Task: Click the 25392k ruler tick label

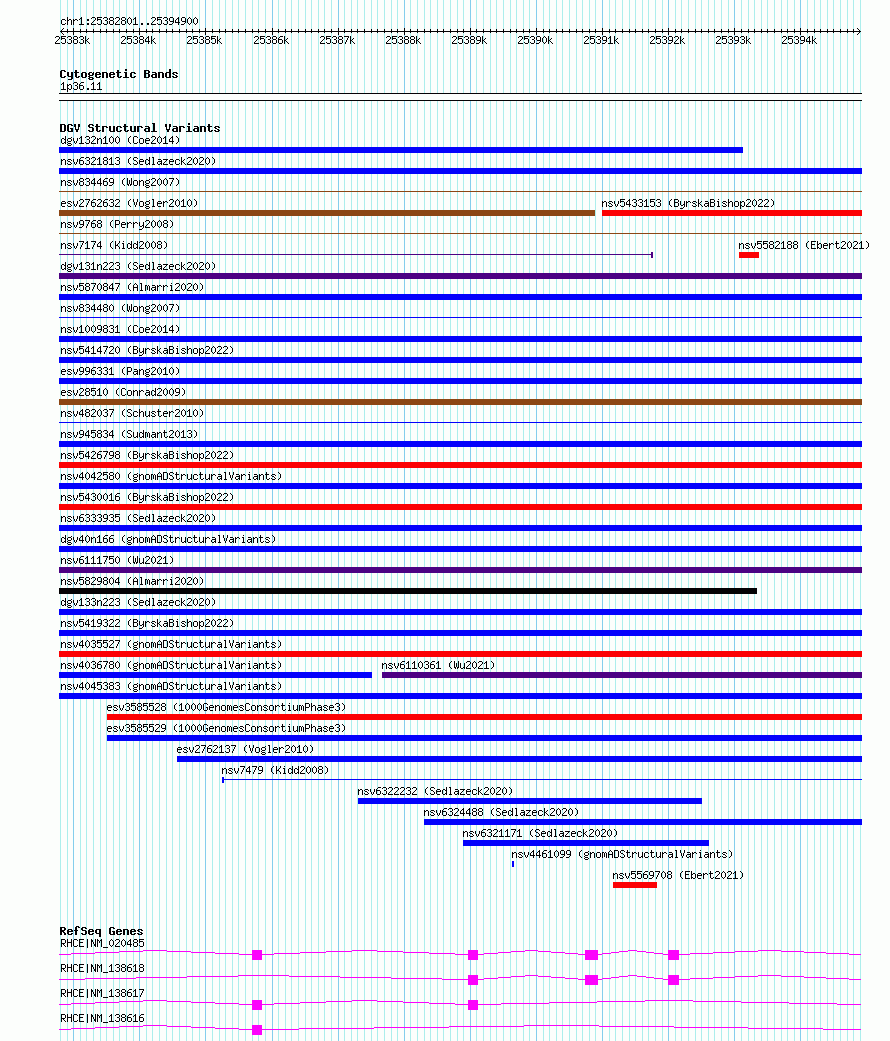Action: pyautogui.click(x=667, y=40)
